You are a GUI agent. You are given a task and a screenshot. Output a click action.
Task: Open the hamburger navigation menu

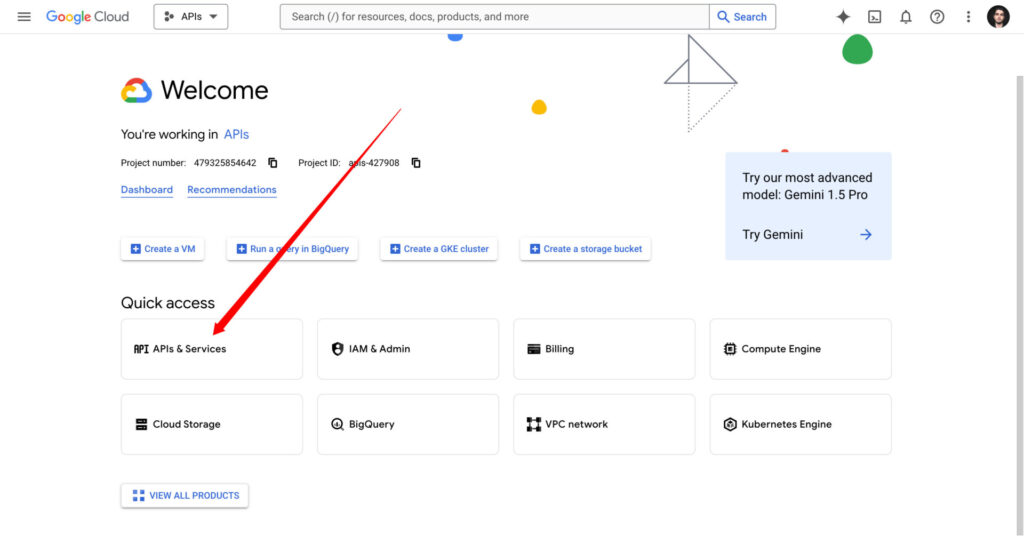coord(24,17)
